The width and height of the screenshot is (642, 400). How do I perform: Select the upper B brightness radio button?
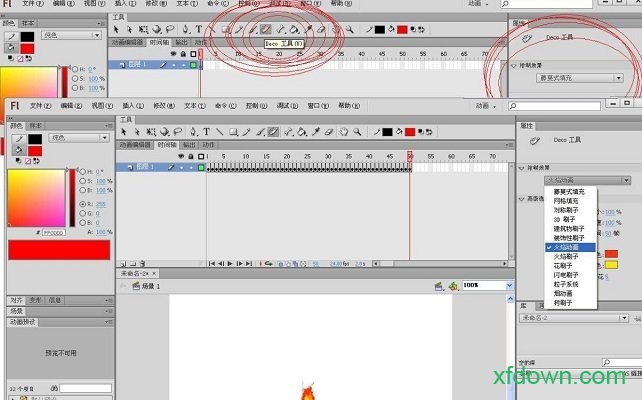point(83,190)
